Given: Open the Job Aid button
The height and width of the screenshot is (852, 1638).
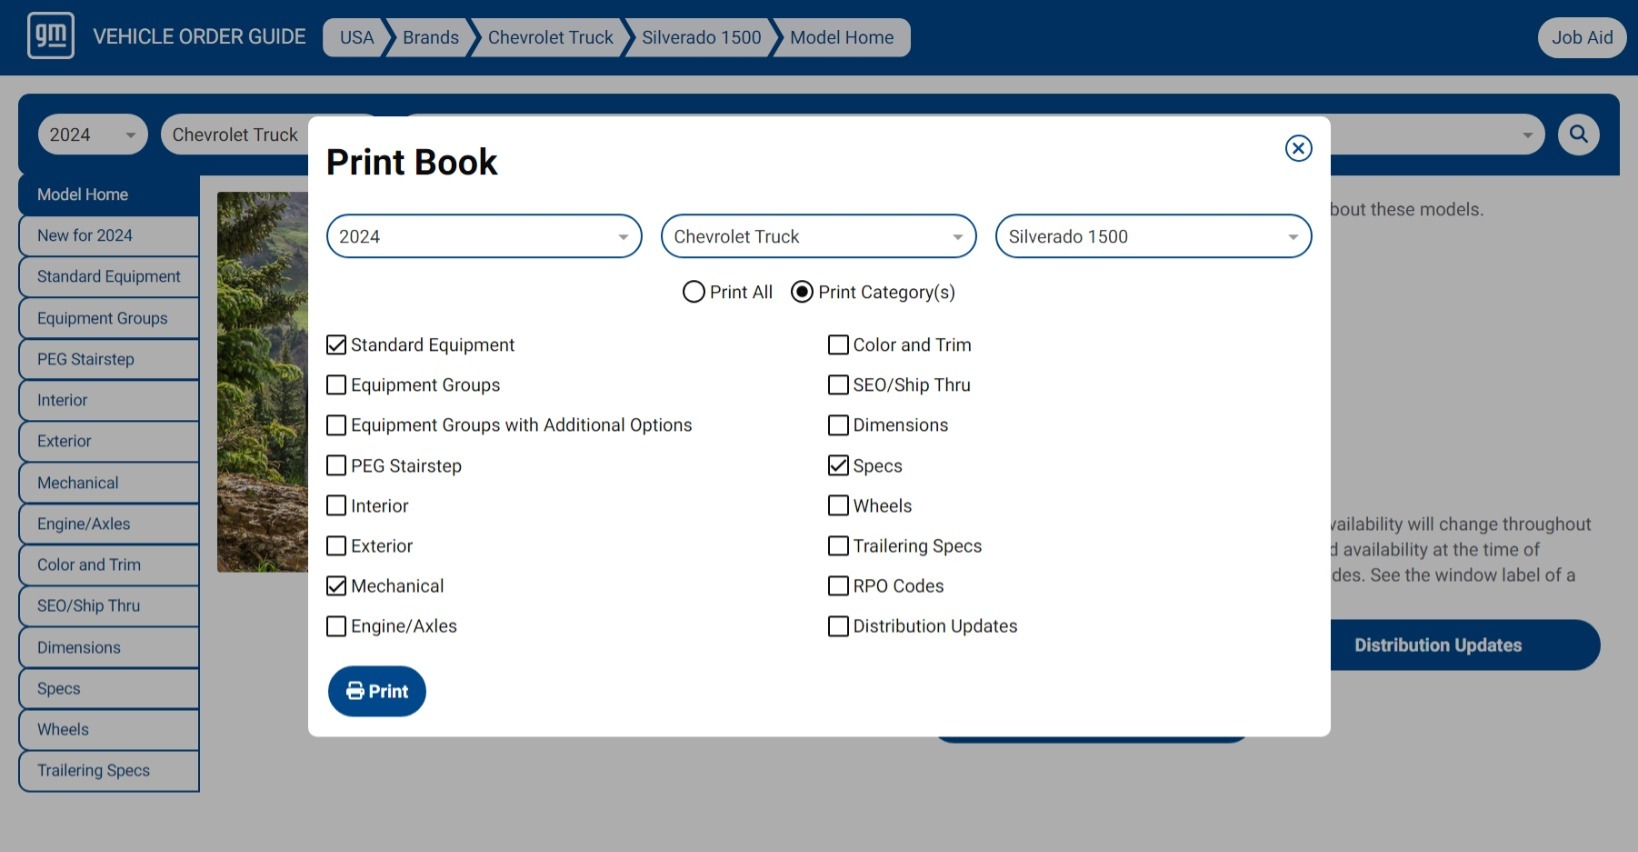Looking at the screenshot, I should pos(1582,37).
